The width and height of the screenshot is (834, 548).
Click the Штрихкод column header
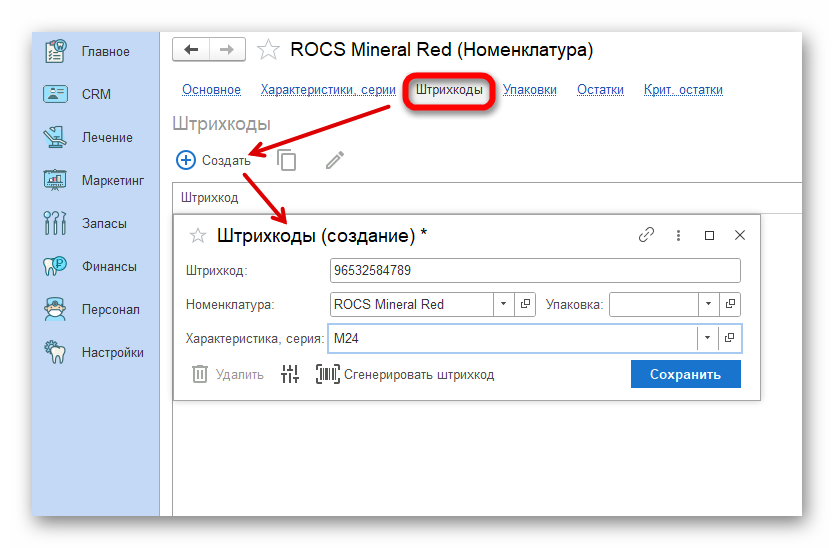pyautogui.click(x=210, y=198)
